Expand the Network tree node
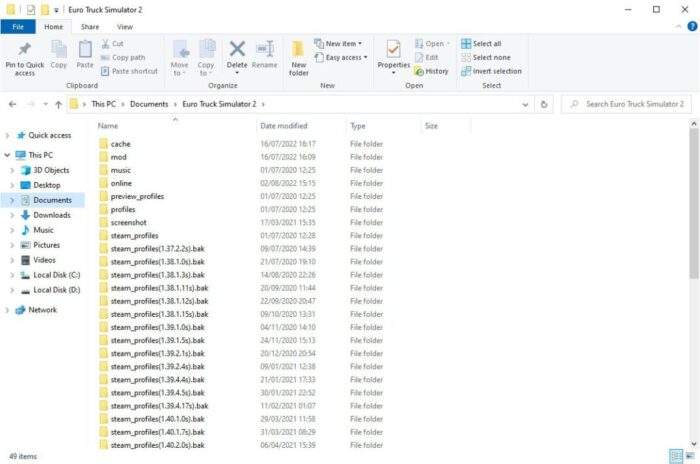700x464 pixels. coord(7,310)
